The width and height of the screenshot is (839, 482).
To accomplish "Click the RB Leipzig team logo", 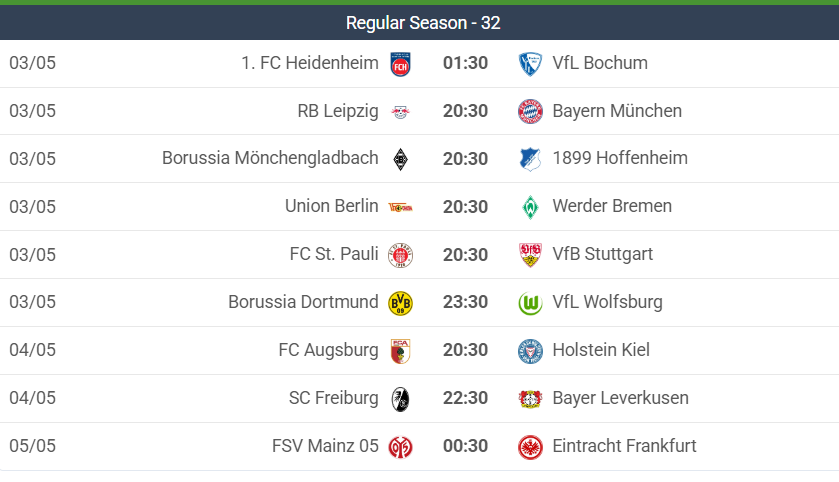I will coord(400,112).
